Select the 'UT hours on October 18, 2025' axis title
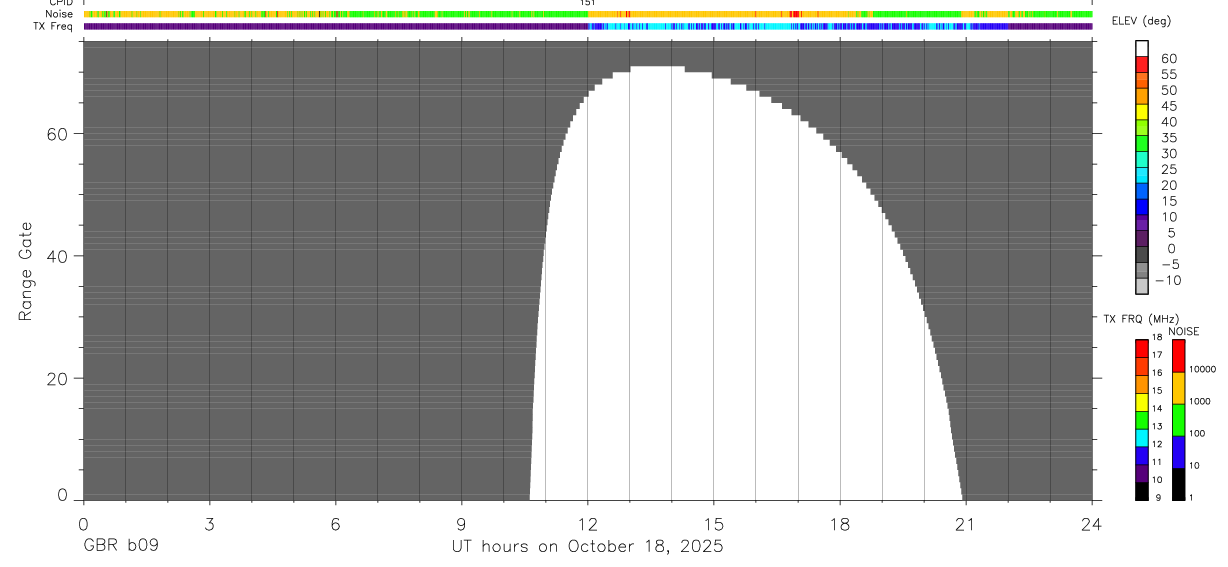 (586, 546)
